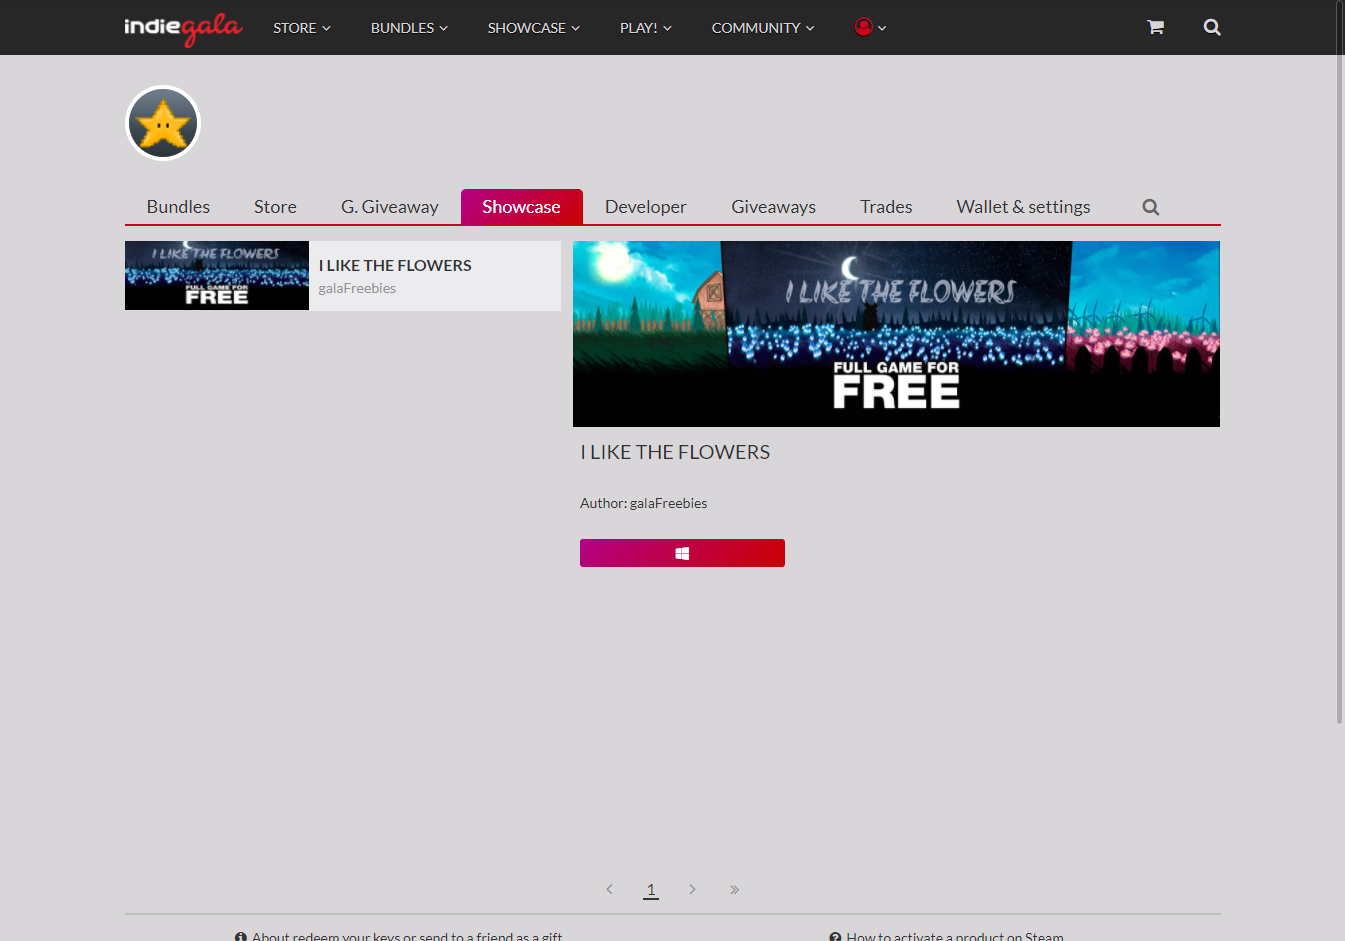Viewport: 1345px width, 941px height.
Task: Jump to last page double arrow
Action: (x=734, y=889)
